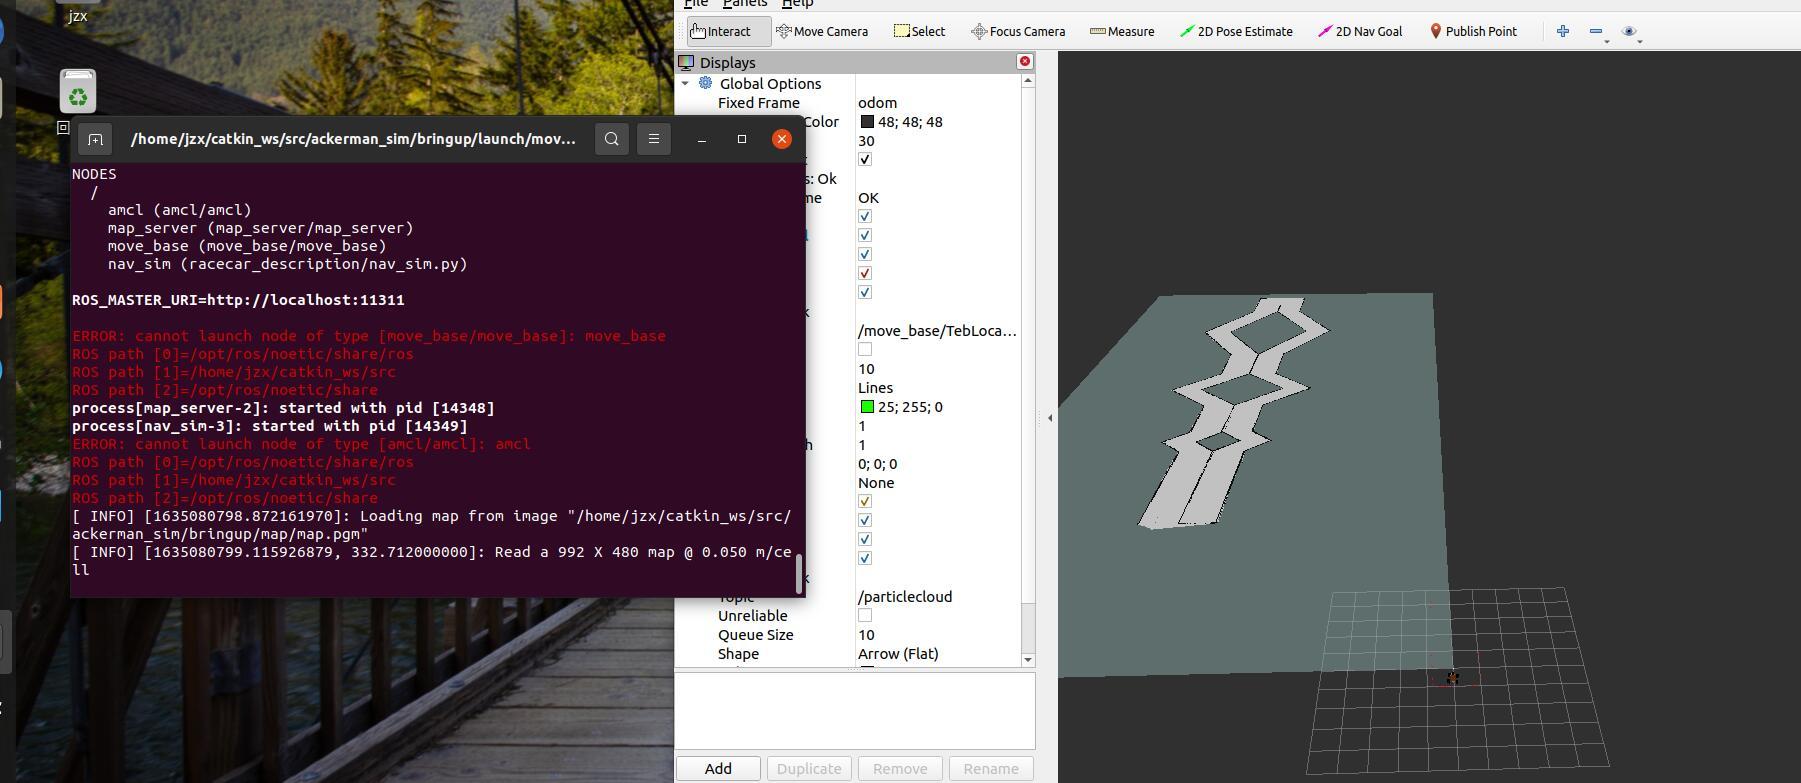
Task: Toggle unchecked box below /move_base/TebLoca... topic
Action: (865, 350)
